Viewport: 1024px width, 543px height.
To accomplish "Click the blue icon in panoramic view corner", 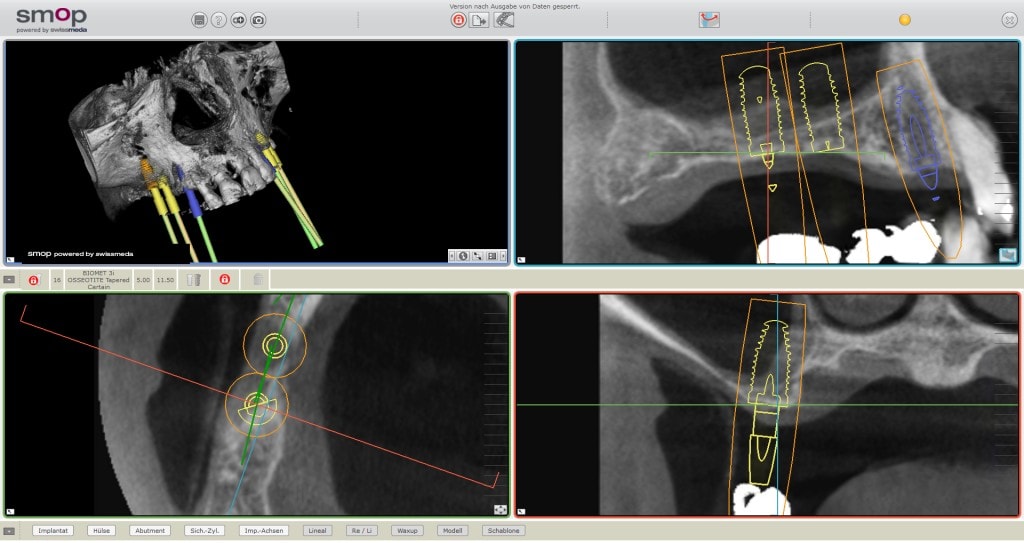I will pyautogui.click(x=1008, y=255).
